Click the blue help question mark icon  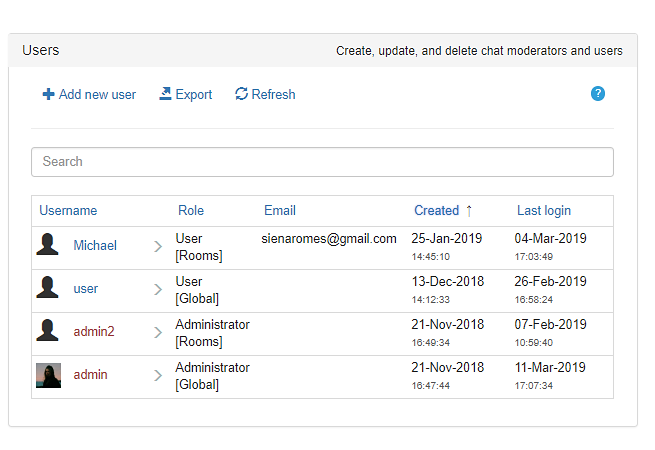598,94
